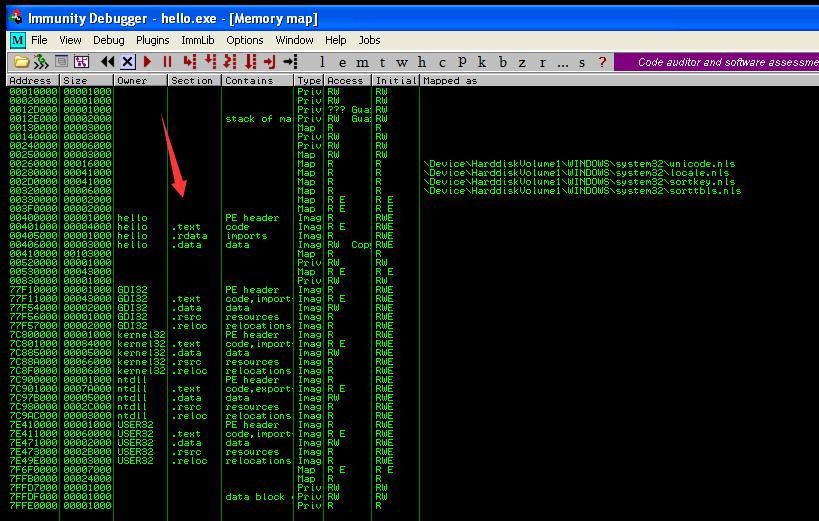
Task: Click the Trace into toolbar icon
Action: pyautogui.click(x=230, y=62)
